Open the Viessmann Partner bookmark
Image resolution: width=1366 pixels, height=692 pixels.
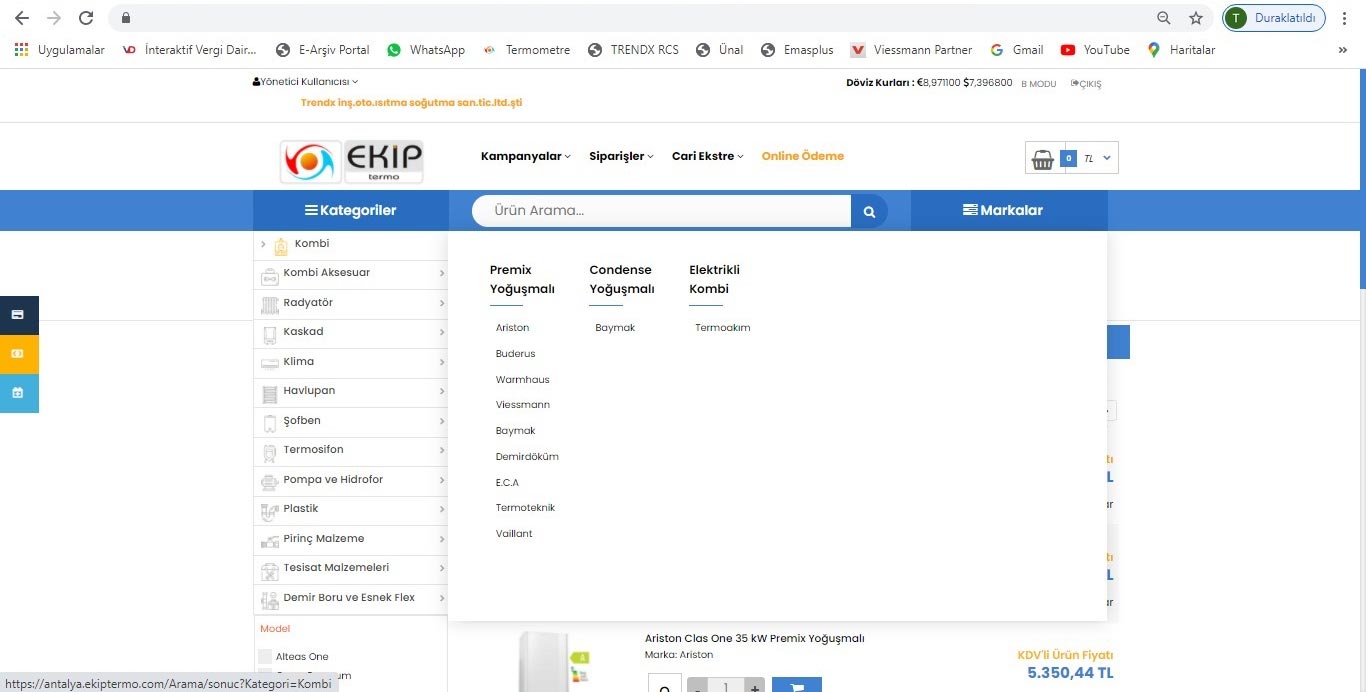(911, 50)
